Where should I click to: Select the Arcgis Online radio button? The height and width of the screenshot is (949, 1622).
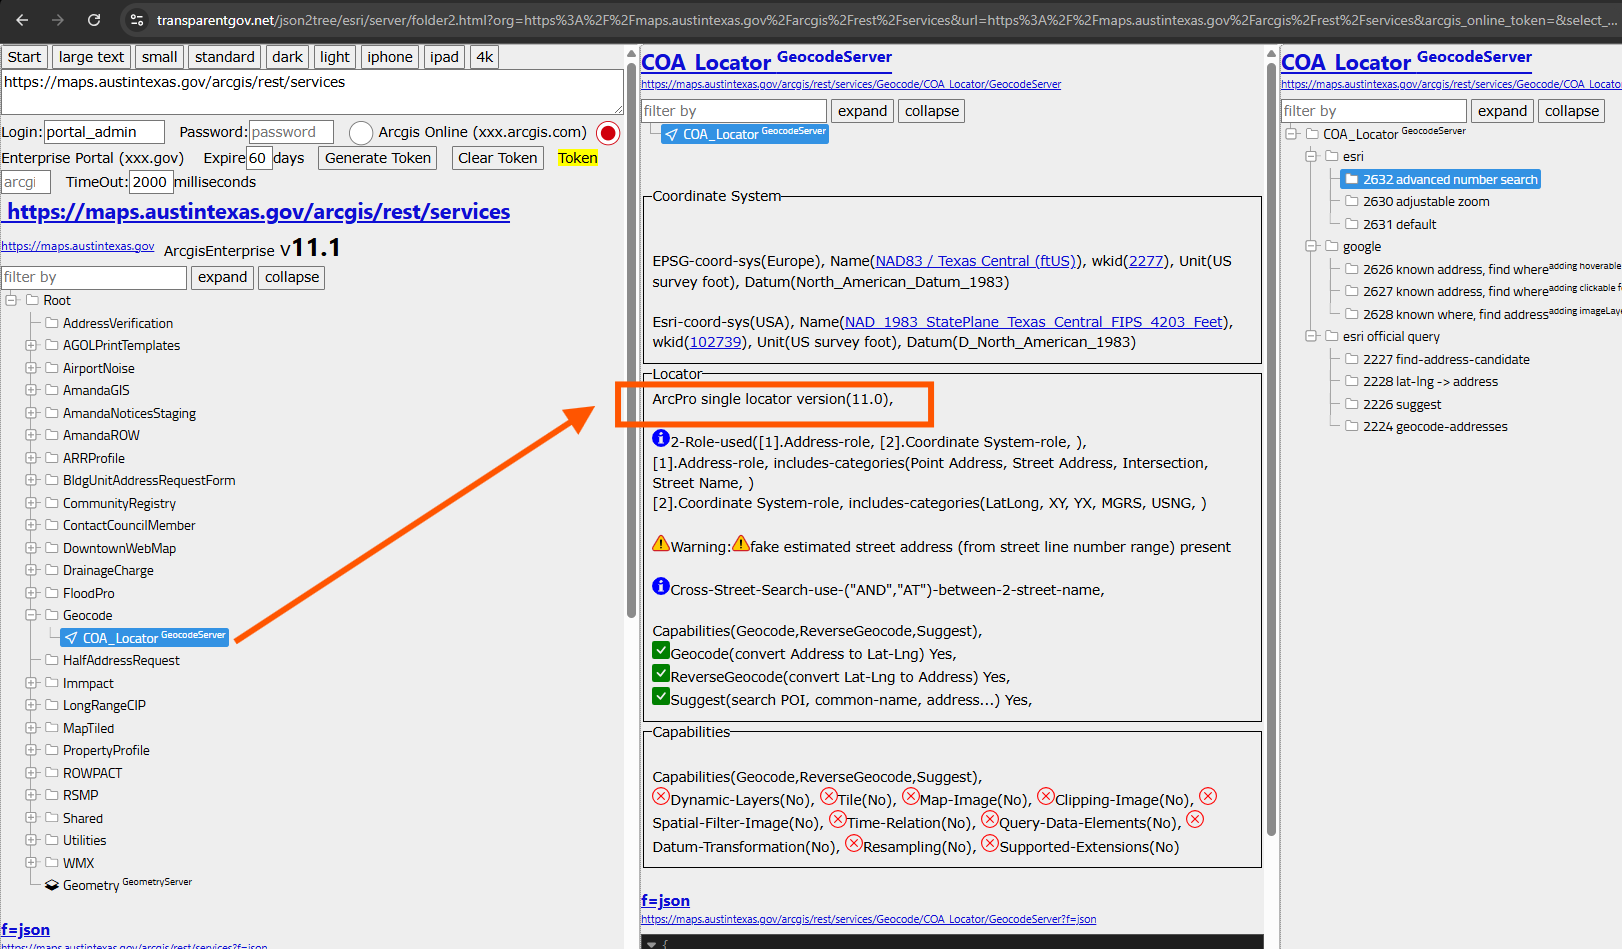[361, 133]
